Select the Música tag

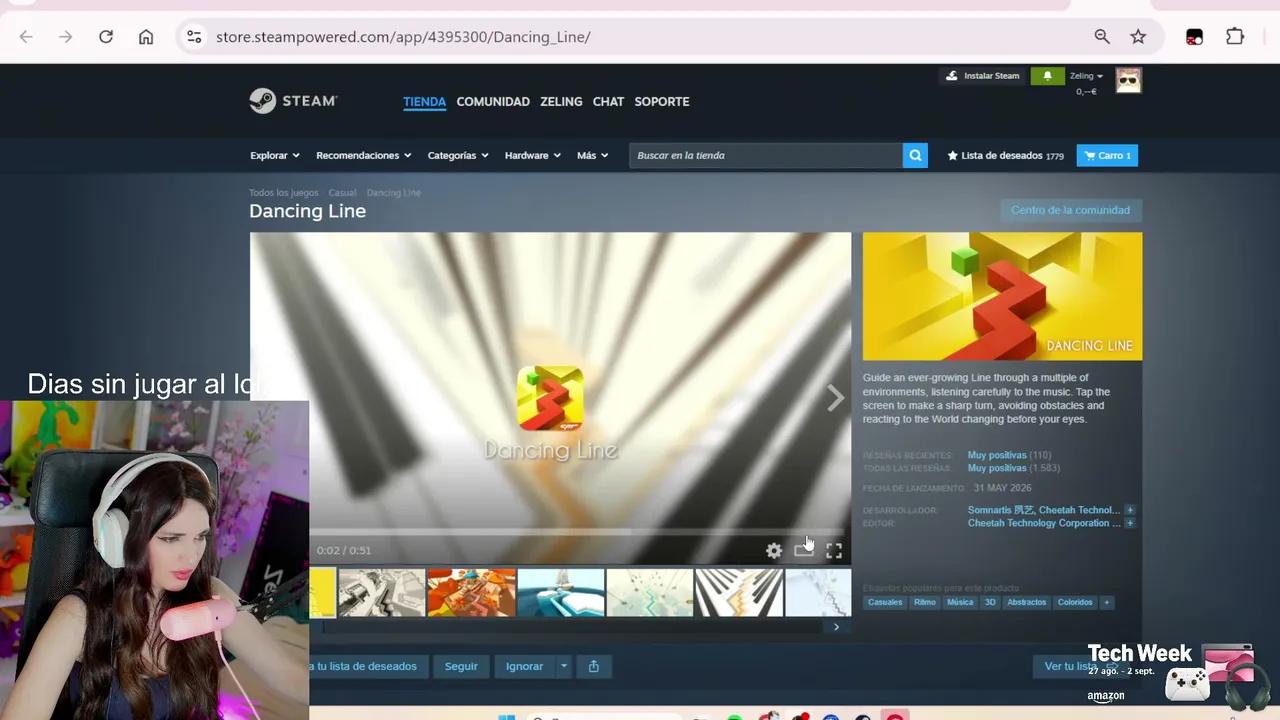pyautogui.click(x=960, y=602)
